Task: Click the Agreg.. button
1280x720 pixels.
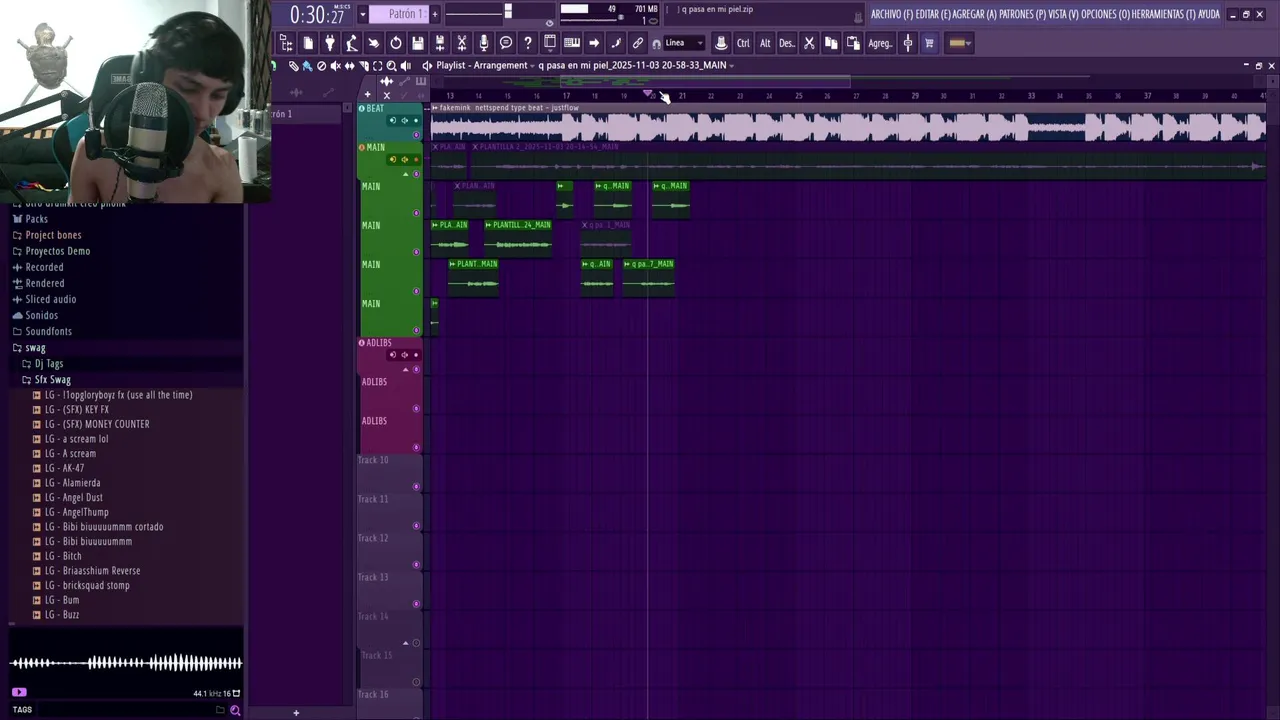Action: [880, 43]
